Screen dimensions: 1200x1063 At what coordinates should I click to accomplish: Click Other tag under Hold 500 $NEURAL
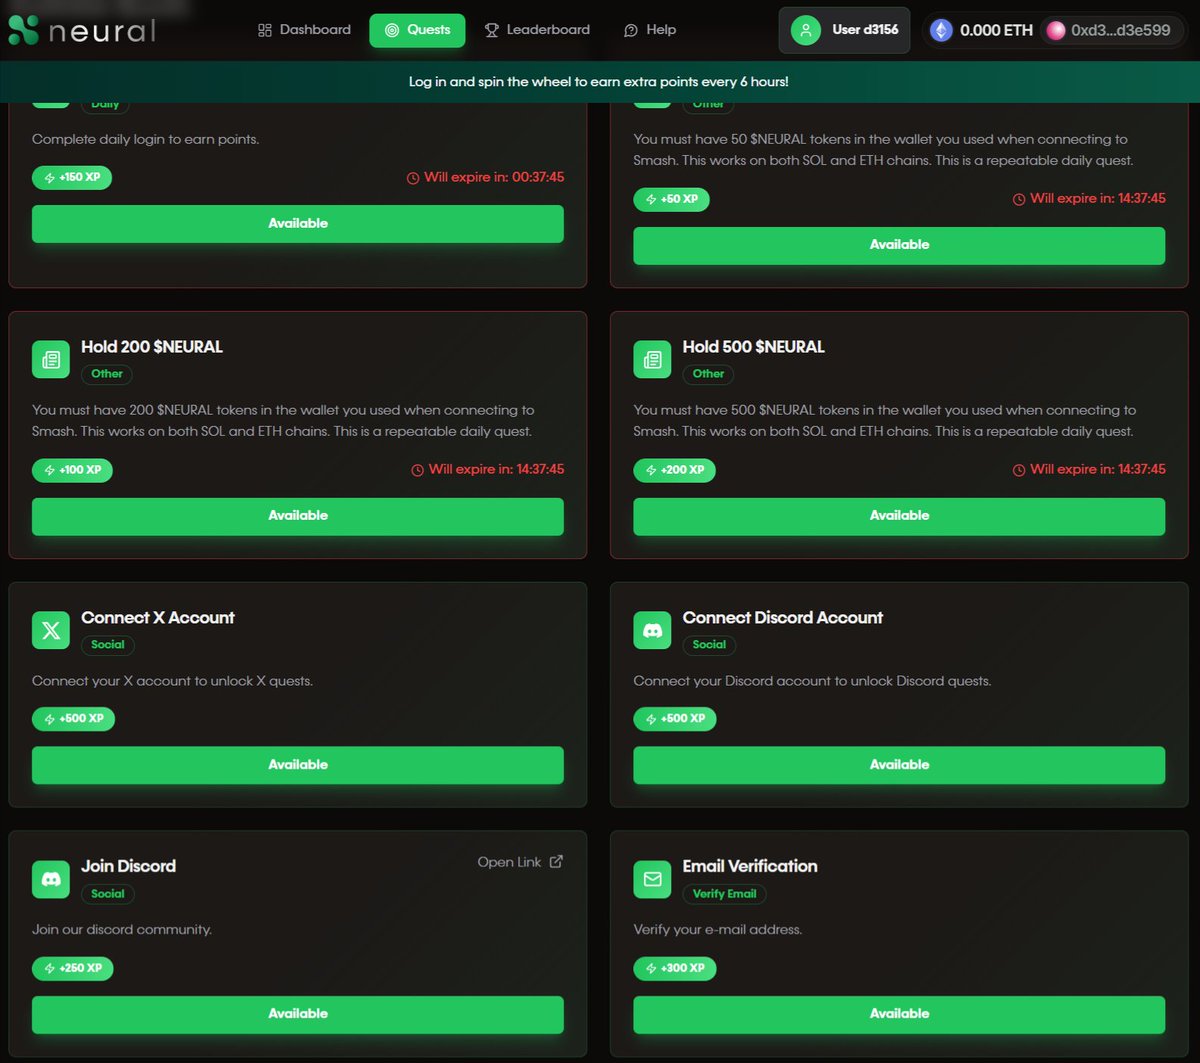coord(708,374)
